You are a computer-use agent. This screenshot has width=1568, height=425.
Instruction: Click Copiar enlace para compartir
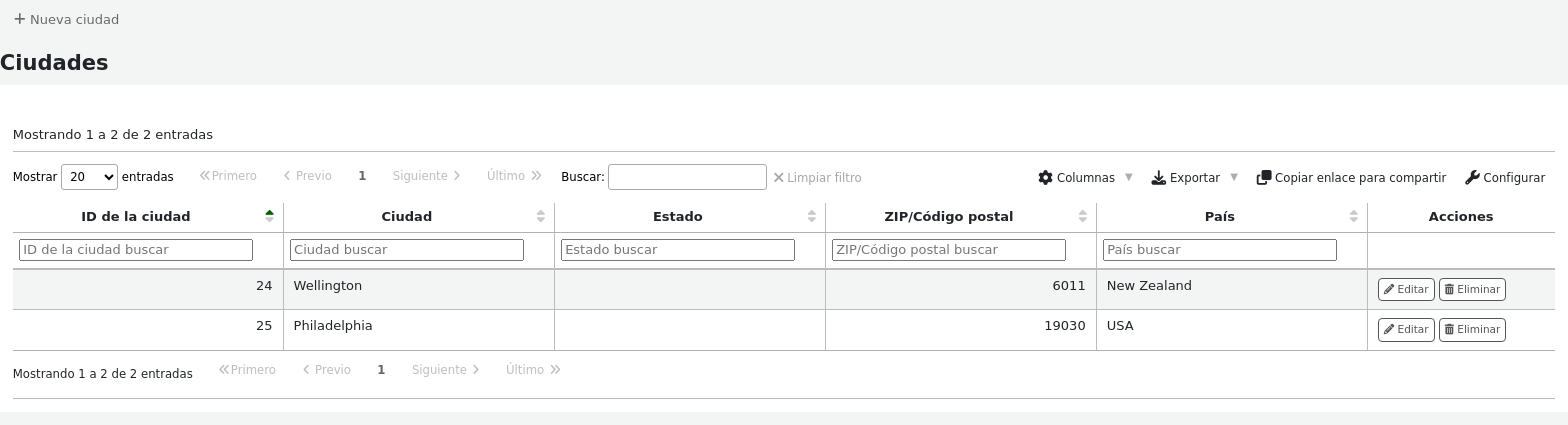point(1351,177)
